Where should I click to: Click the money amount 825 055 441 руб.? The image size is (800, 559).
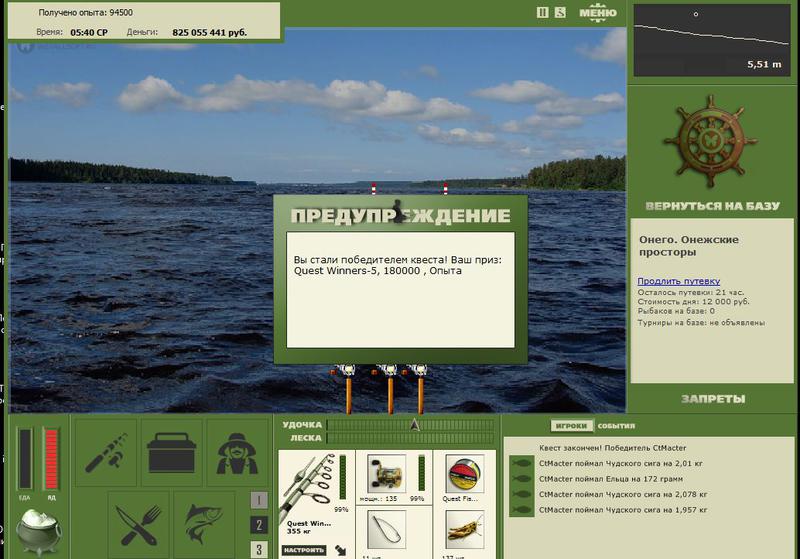(x=209, y=32)
